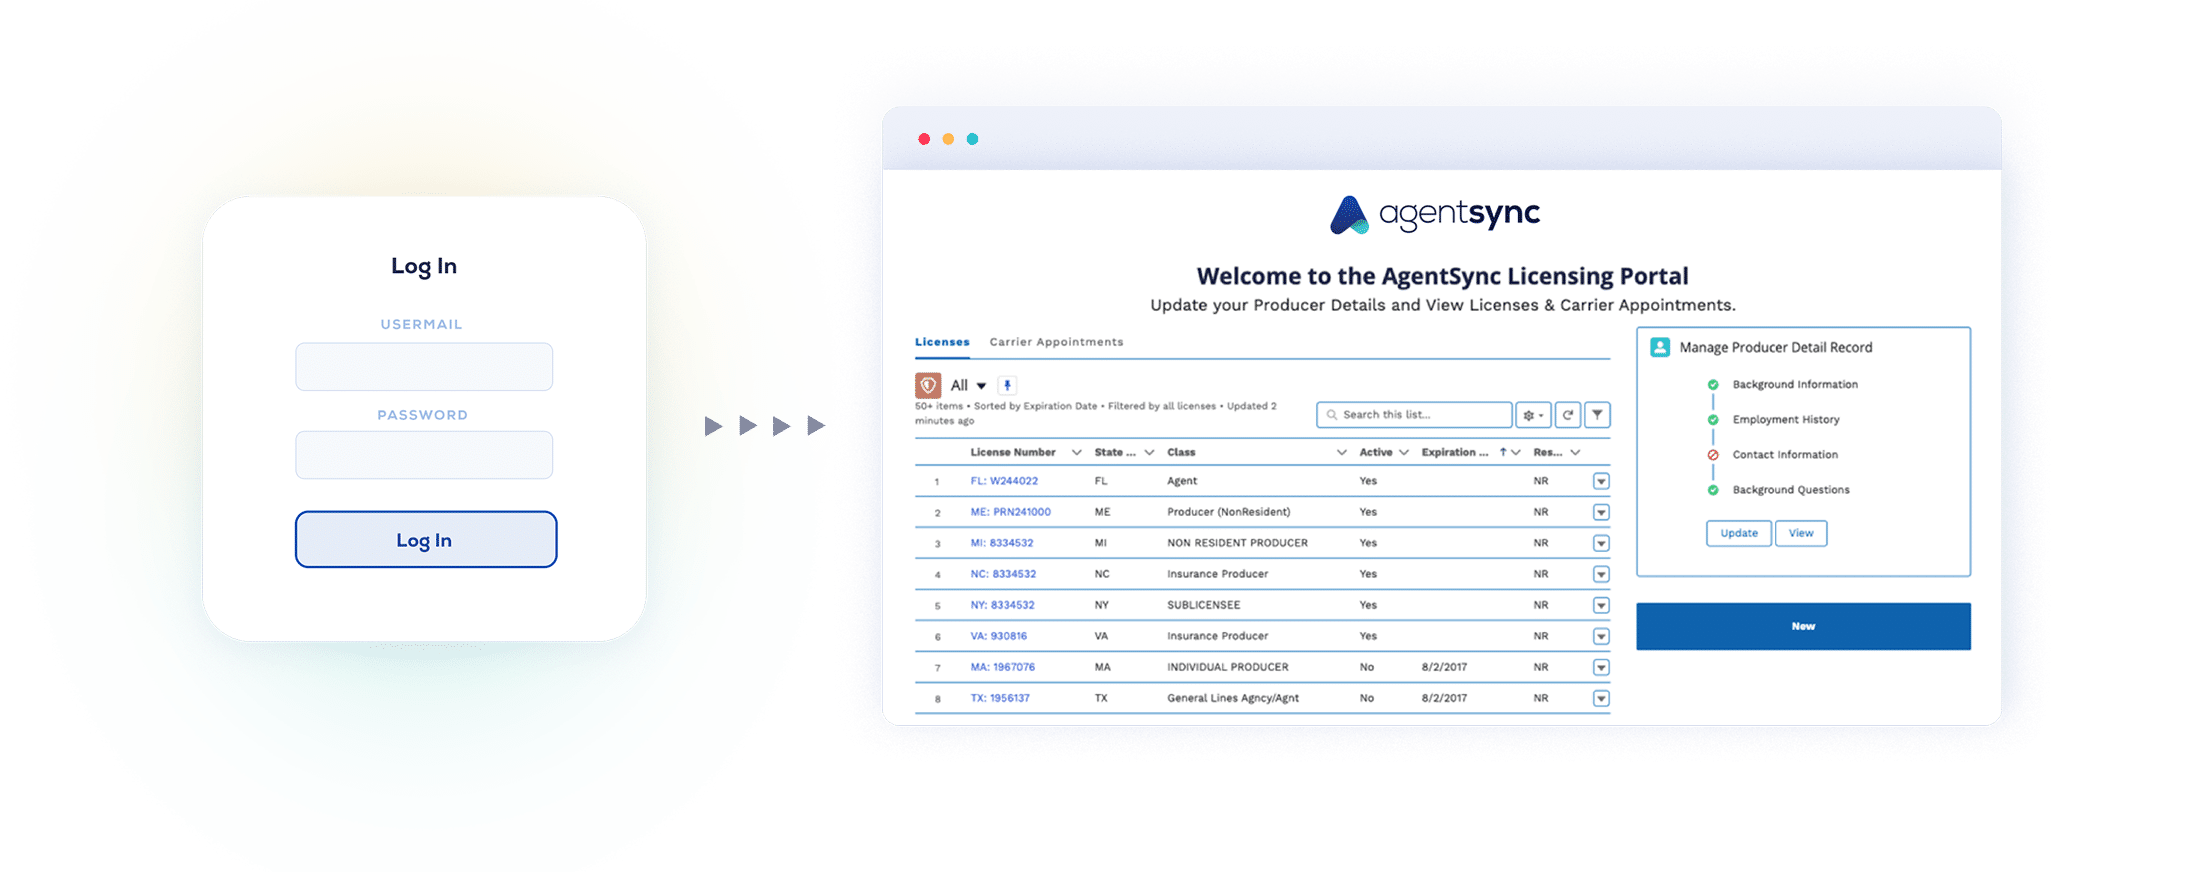Click View in Manage Producer Detail Record
2210x872 pixels.
1801,533
